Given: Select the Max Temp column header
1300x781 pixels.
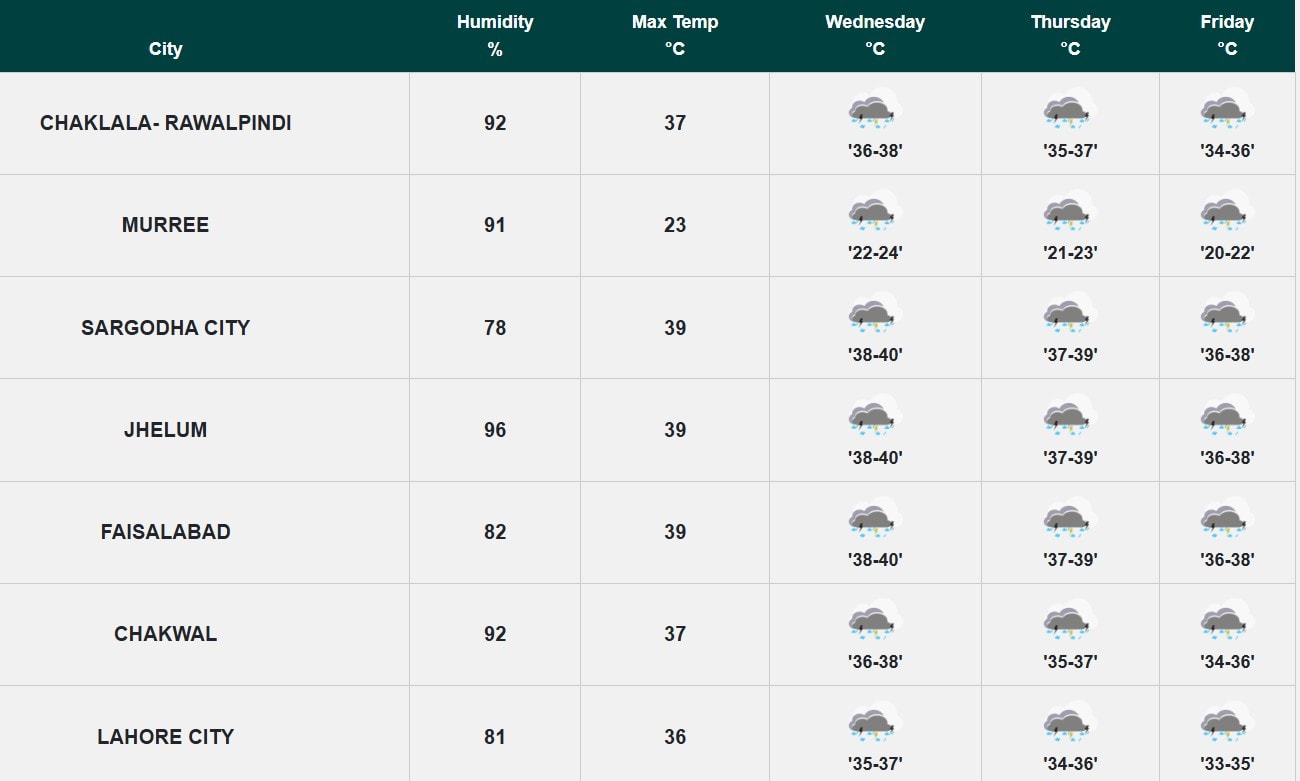Looking at the screenshot, I should (x=675, y=35).
